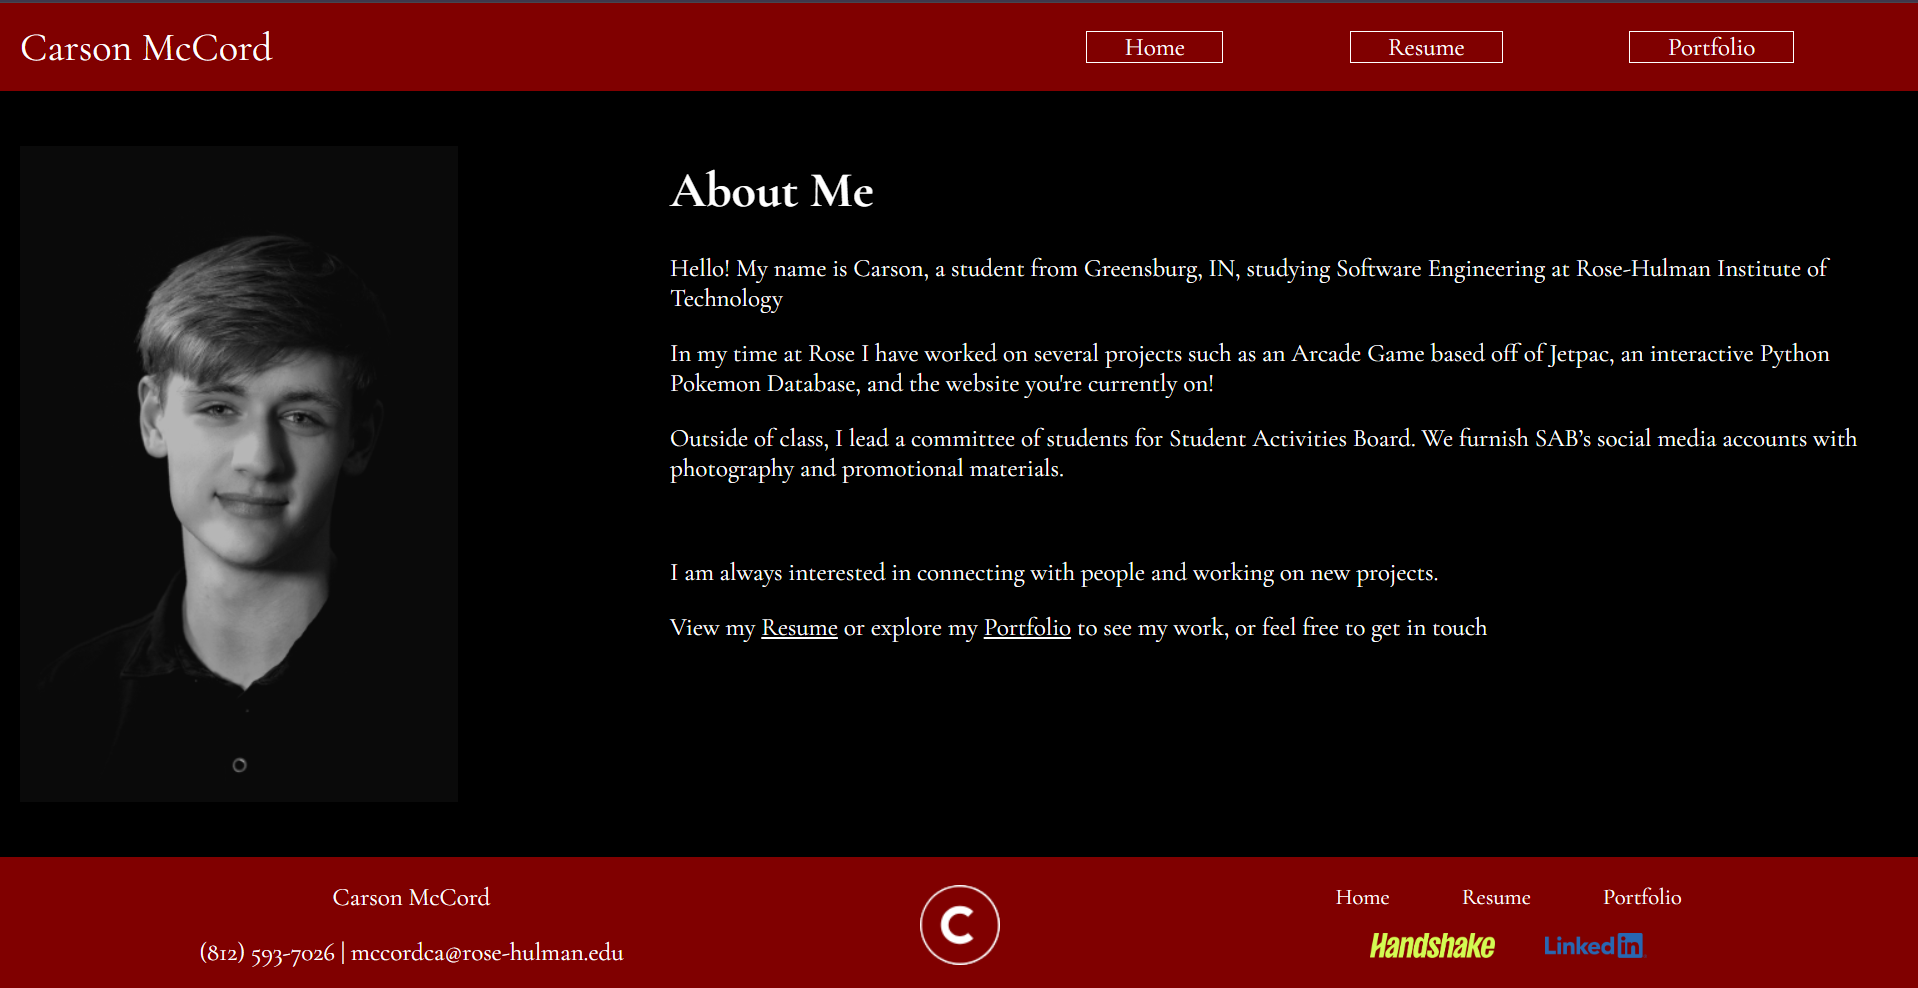The height and width of the screenshot is (988, 1918).
Task: Click the Carson McCord site title
Action: 146,47
